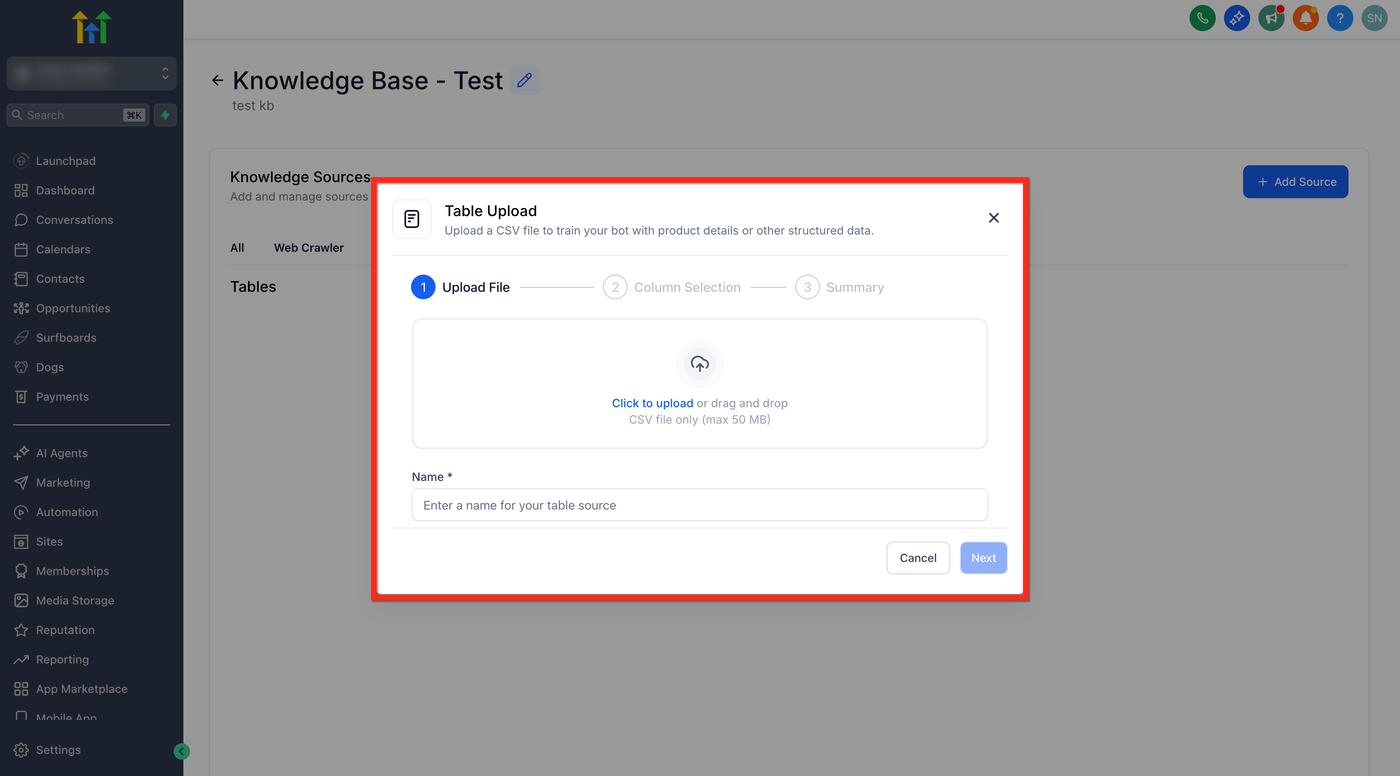Click the Next button in the dialog
This screenshot has width=1400, height=776.
(x=983, y=558)
